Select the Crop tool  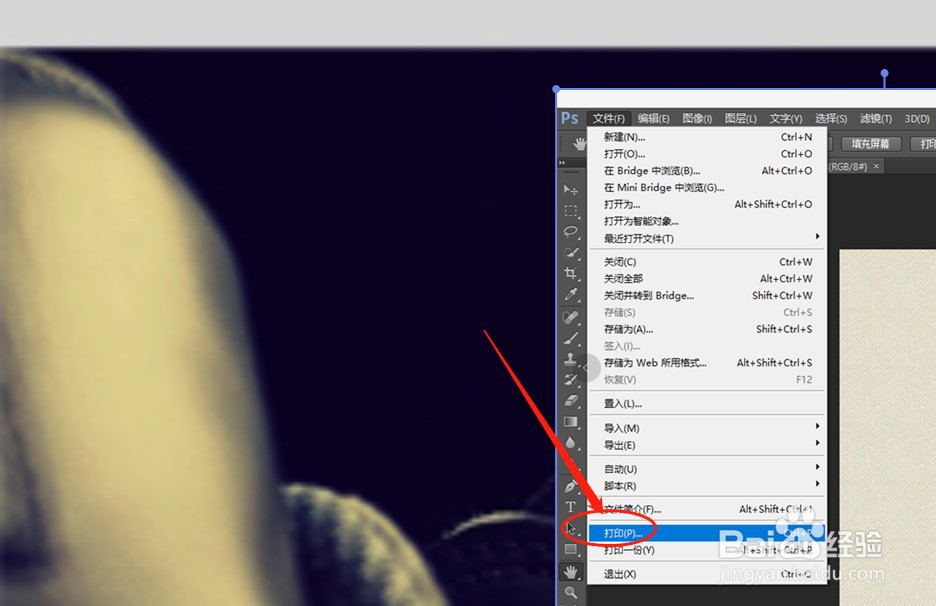click(x=571, y=273)
